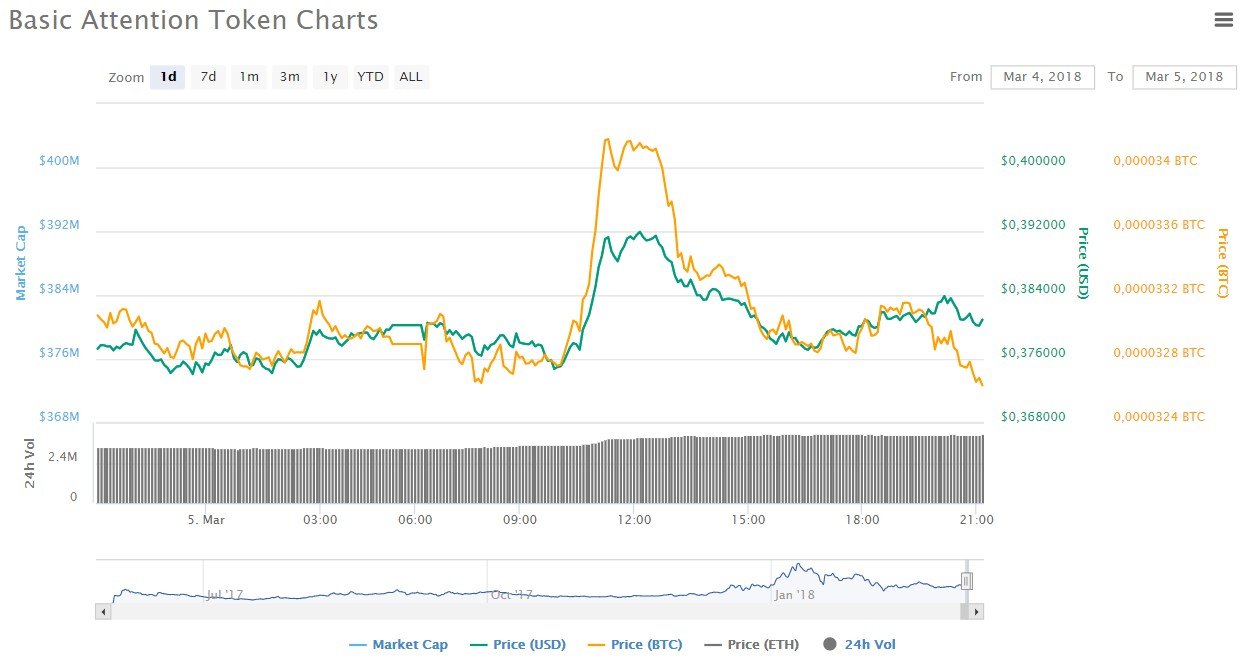Select the 7d zoom range
The width and height of the screenshot is (1247, 662).
pyautogui.click(x=208, y=77)
